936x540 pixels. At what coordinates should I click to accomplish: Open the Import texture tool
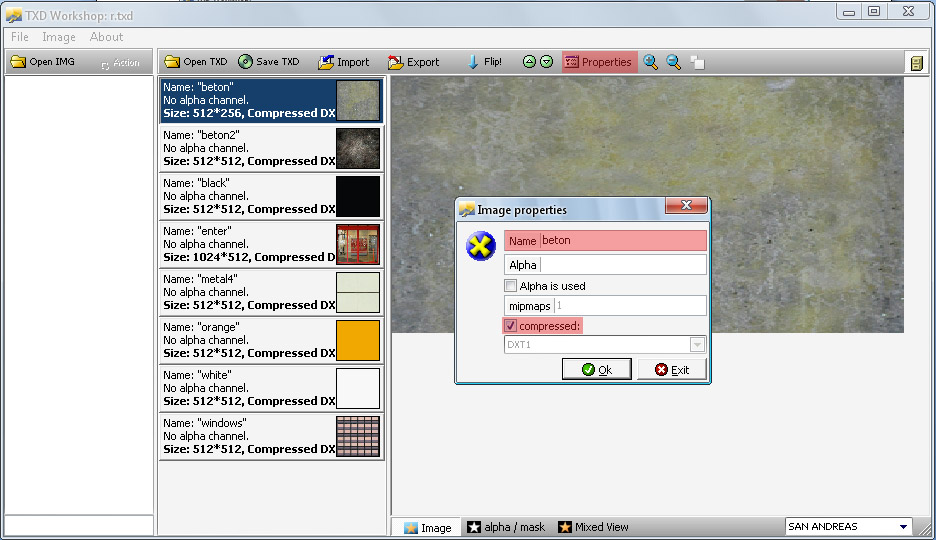tap(344, 62)
